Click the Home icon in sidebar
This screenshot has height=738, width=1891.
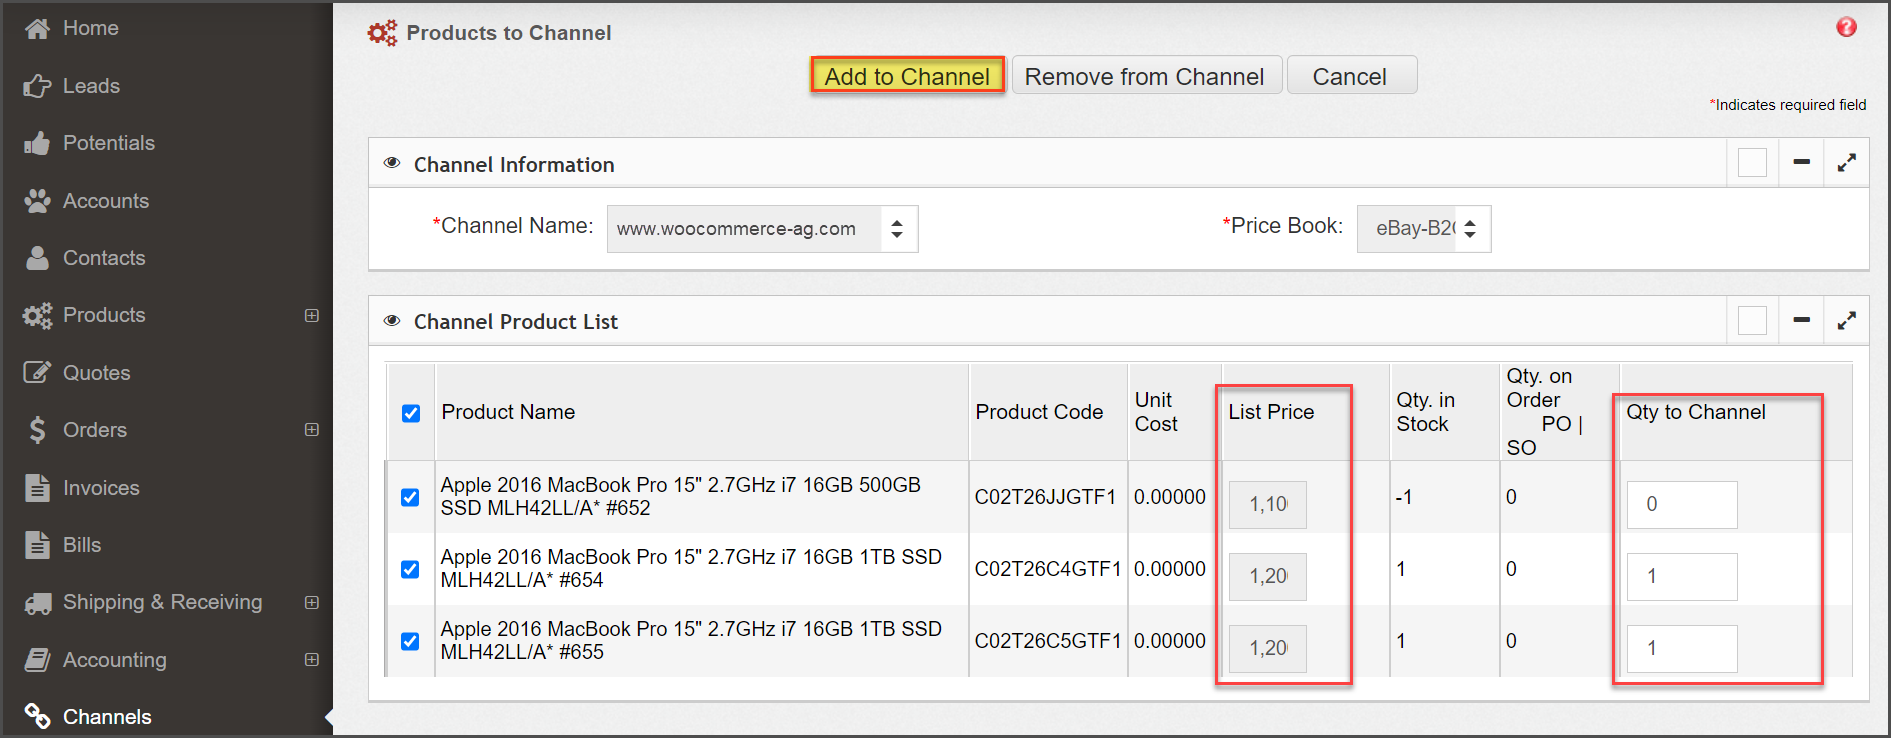coord(37,29)
